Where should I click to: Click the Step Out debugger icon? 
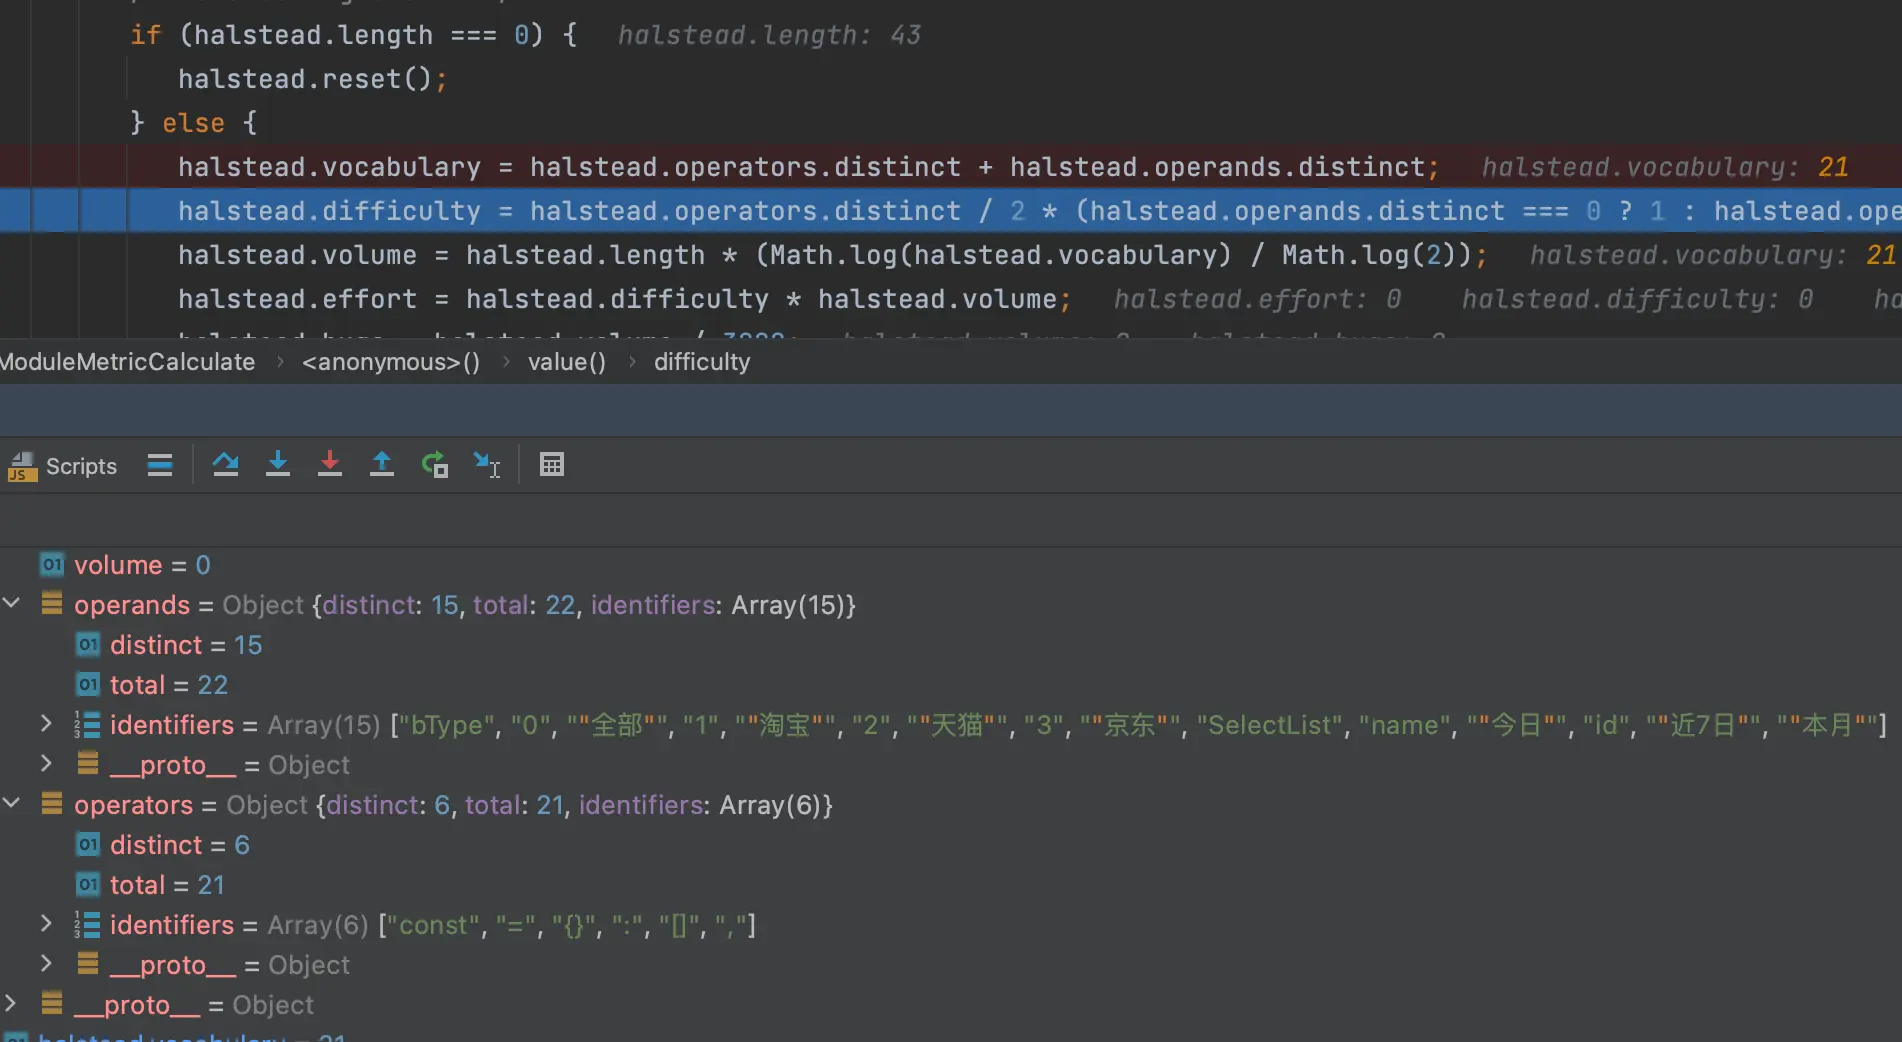[x=381, y=465]
